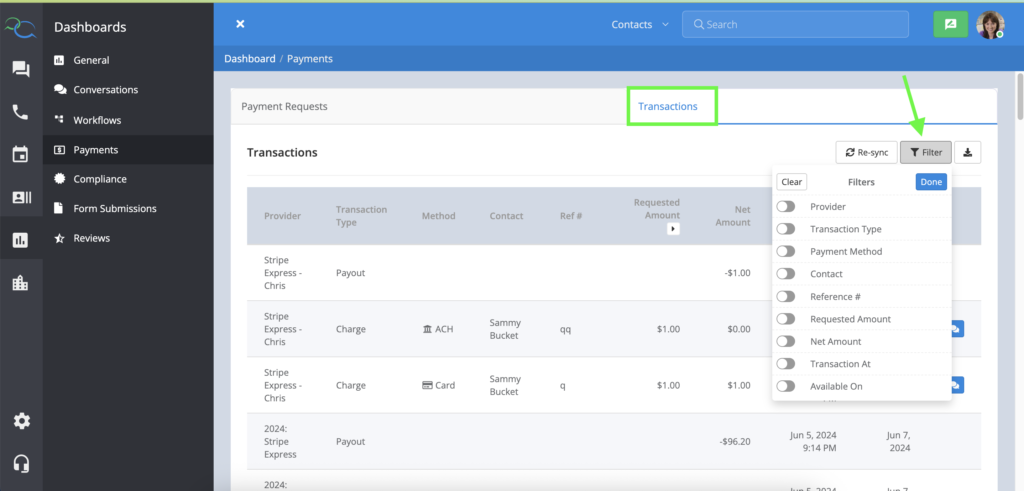The image size is (1024, 491).
Task: Toggle the Available On filter
Action: (x=786, y=387)
